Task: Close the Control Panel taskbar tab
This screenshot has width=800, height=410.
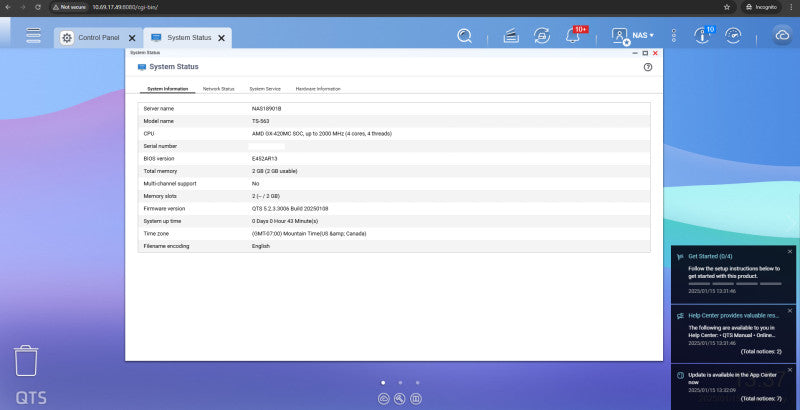Action: point(132,38)
